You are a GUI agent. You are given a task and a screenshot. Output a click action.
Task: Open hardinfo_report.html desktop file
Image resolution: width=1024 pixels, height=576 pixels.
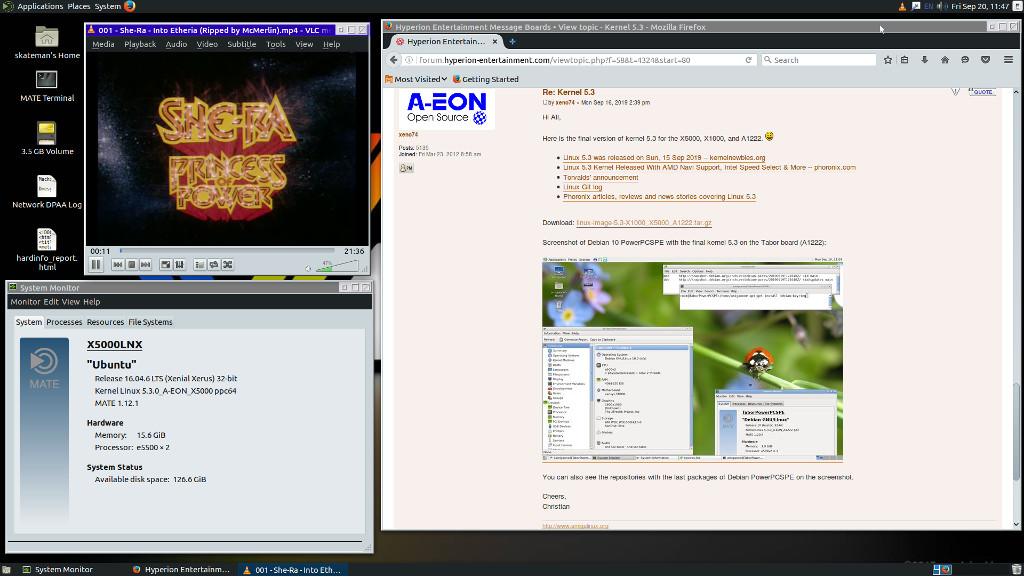point(46,250)
